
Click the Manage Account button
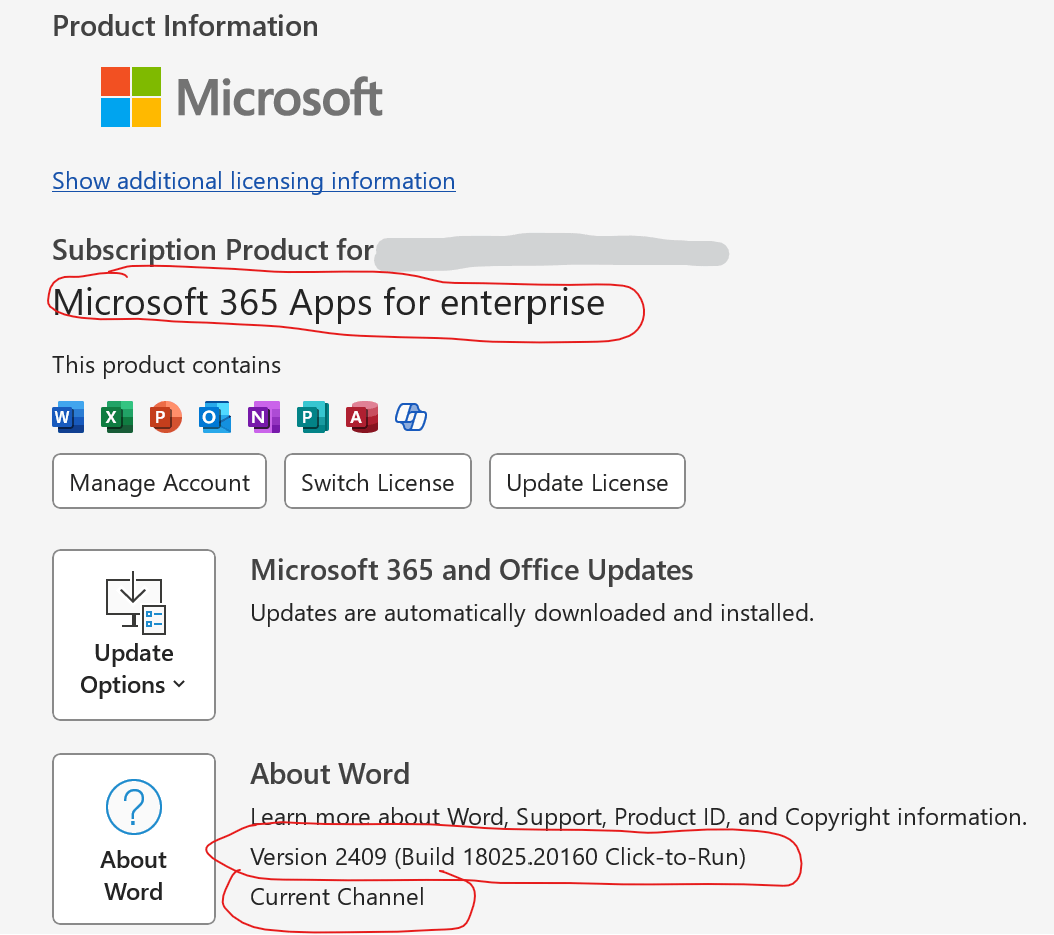[x=159, y=481]
